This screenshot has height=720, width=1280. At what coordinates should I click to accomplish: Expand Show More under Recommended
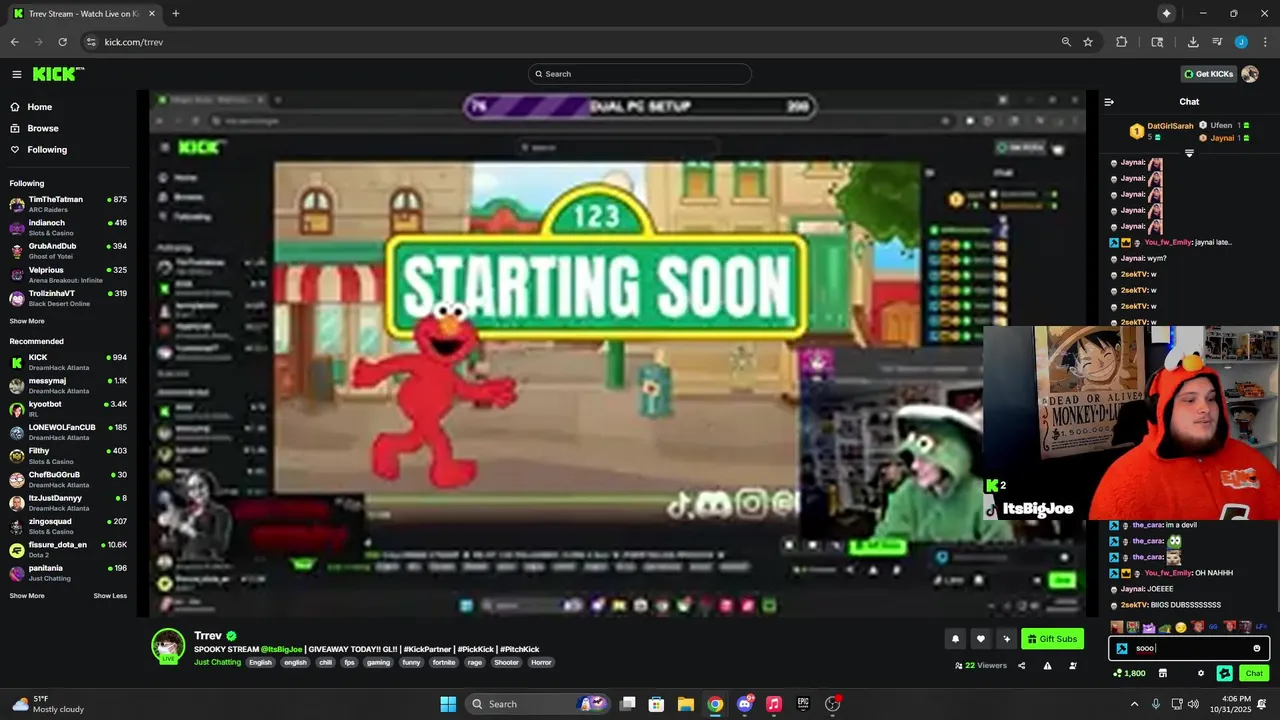click(x=27, y=596)
